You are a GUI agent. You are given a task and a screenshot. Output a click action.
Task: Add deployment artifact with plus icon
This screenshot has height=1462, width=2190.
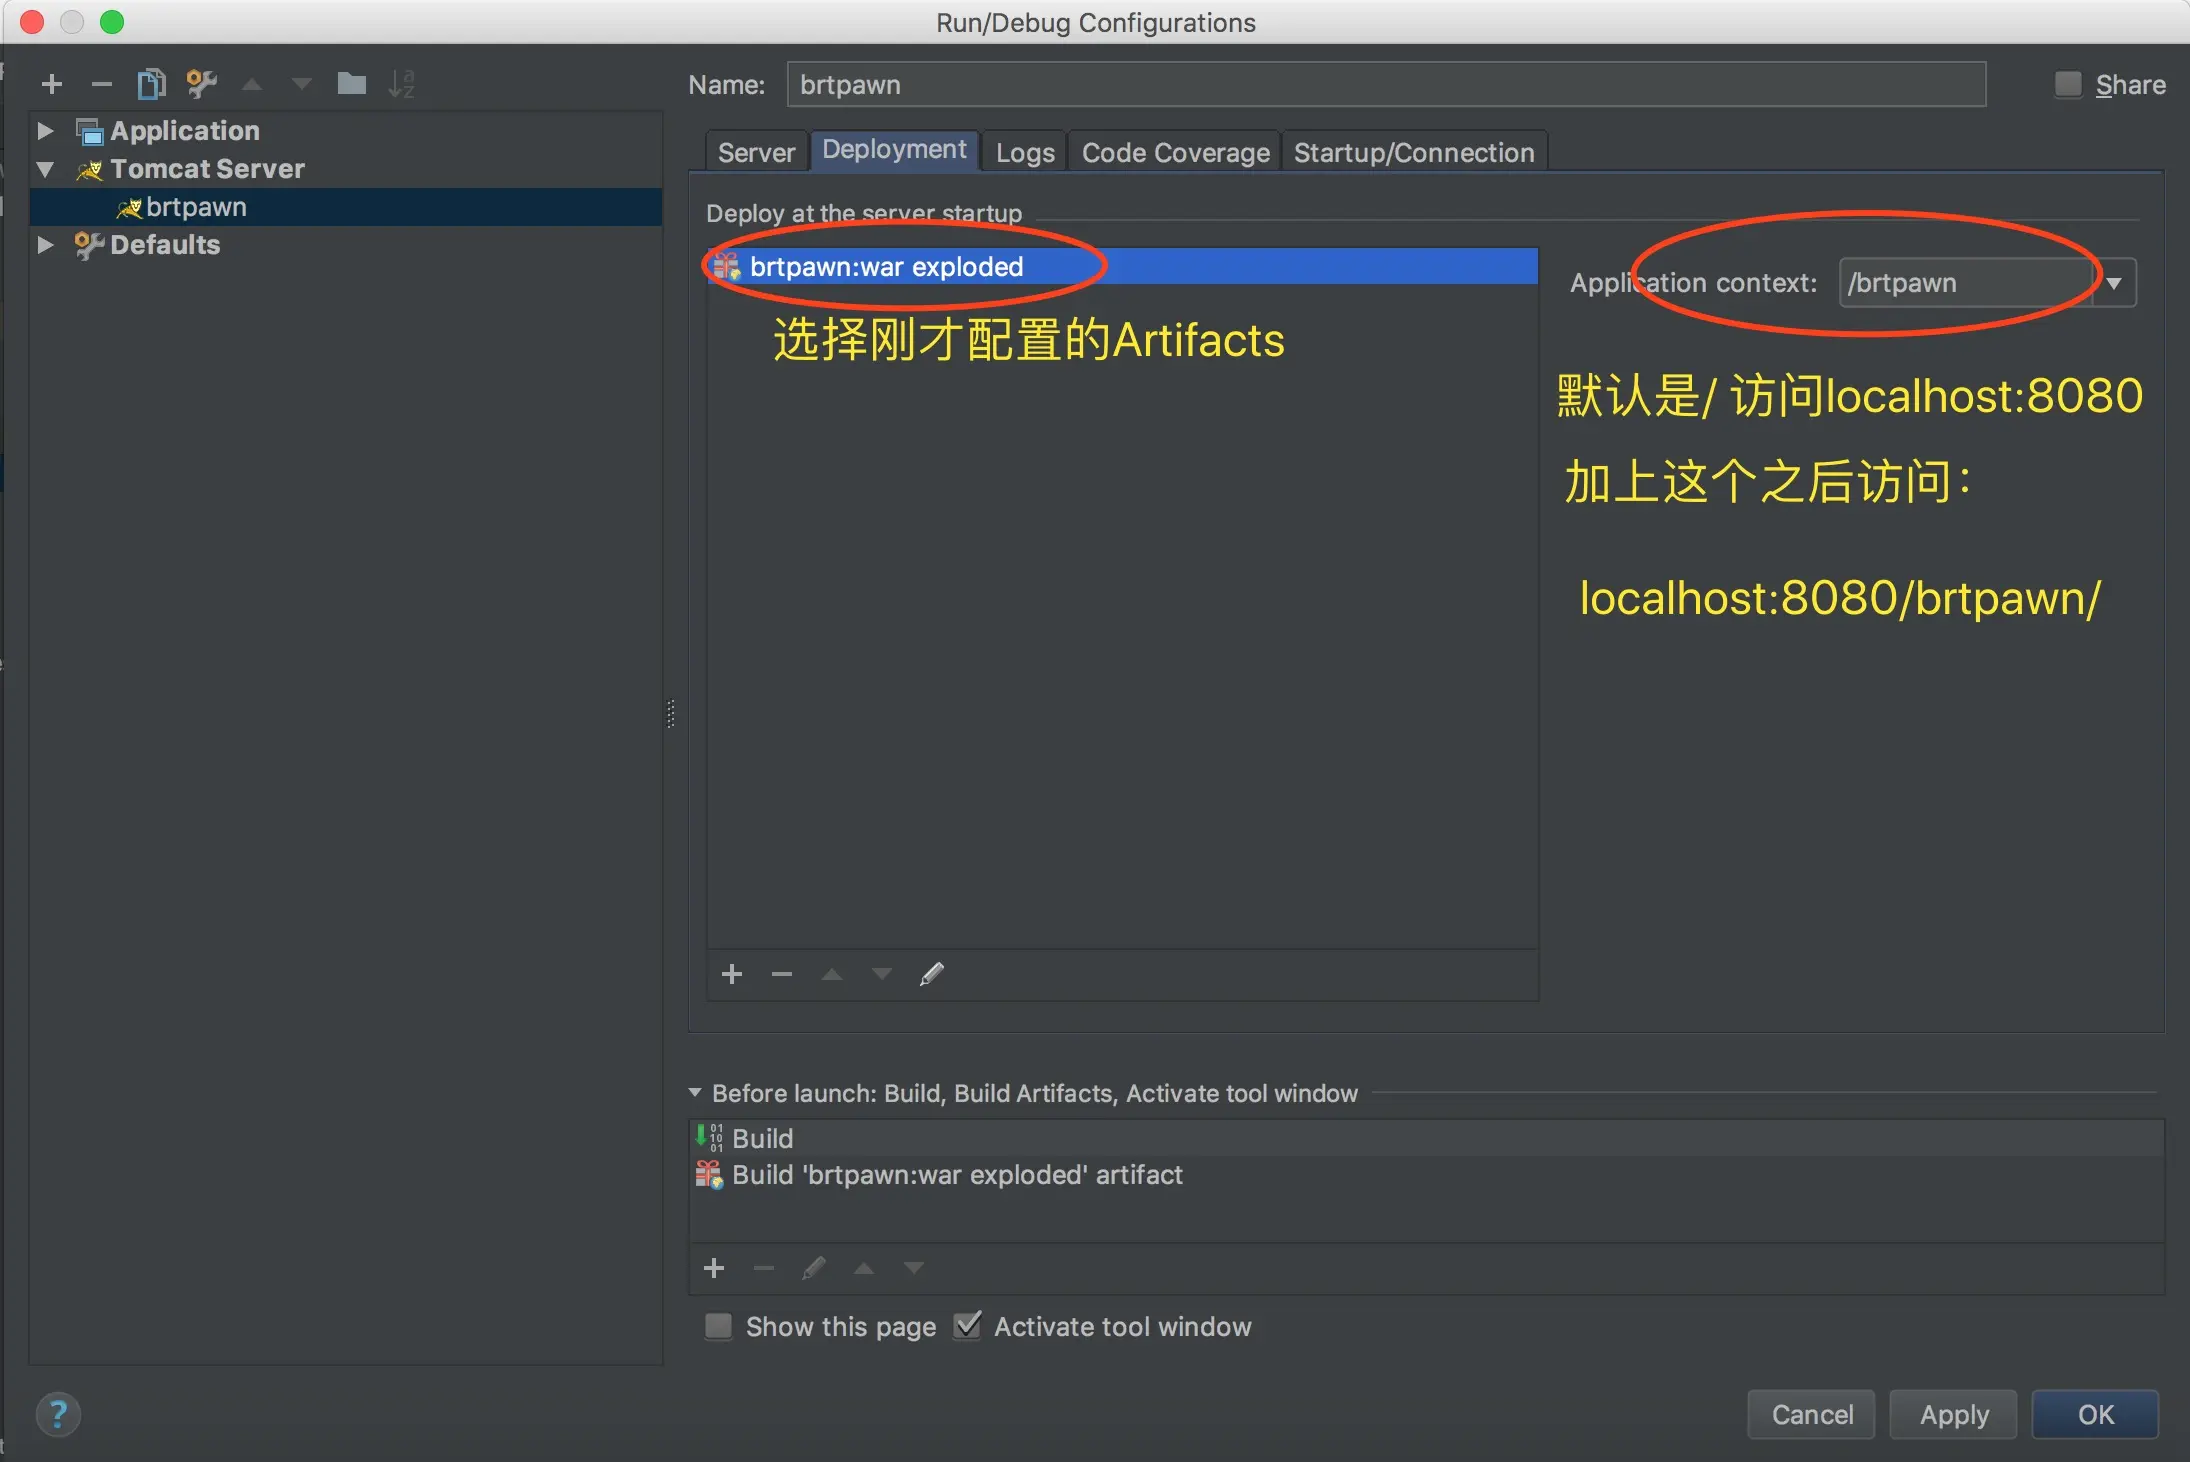coord(732,974)
